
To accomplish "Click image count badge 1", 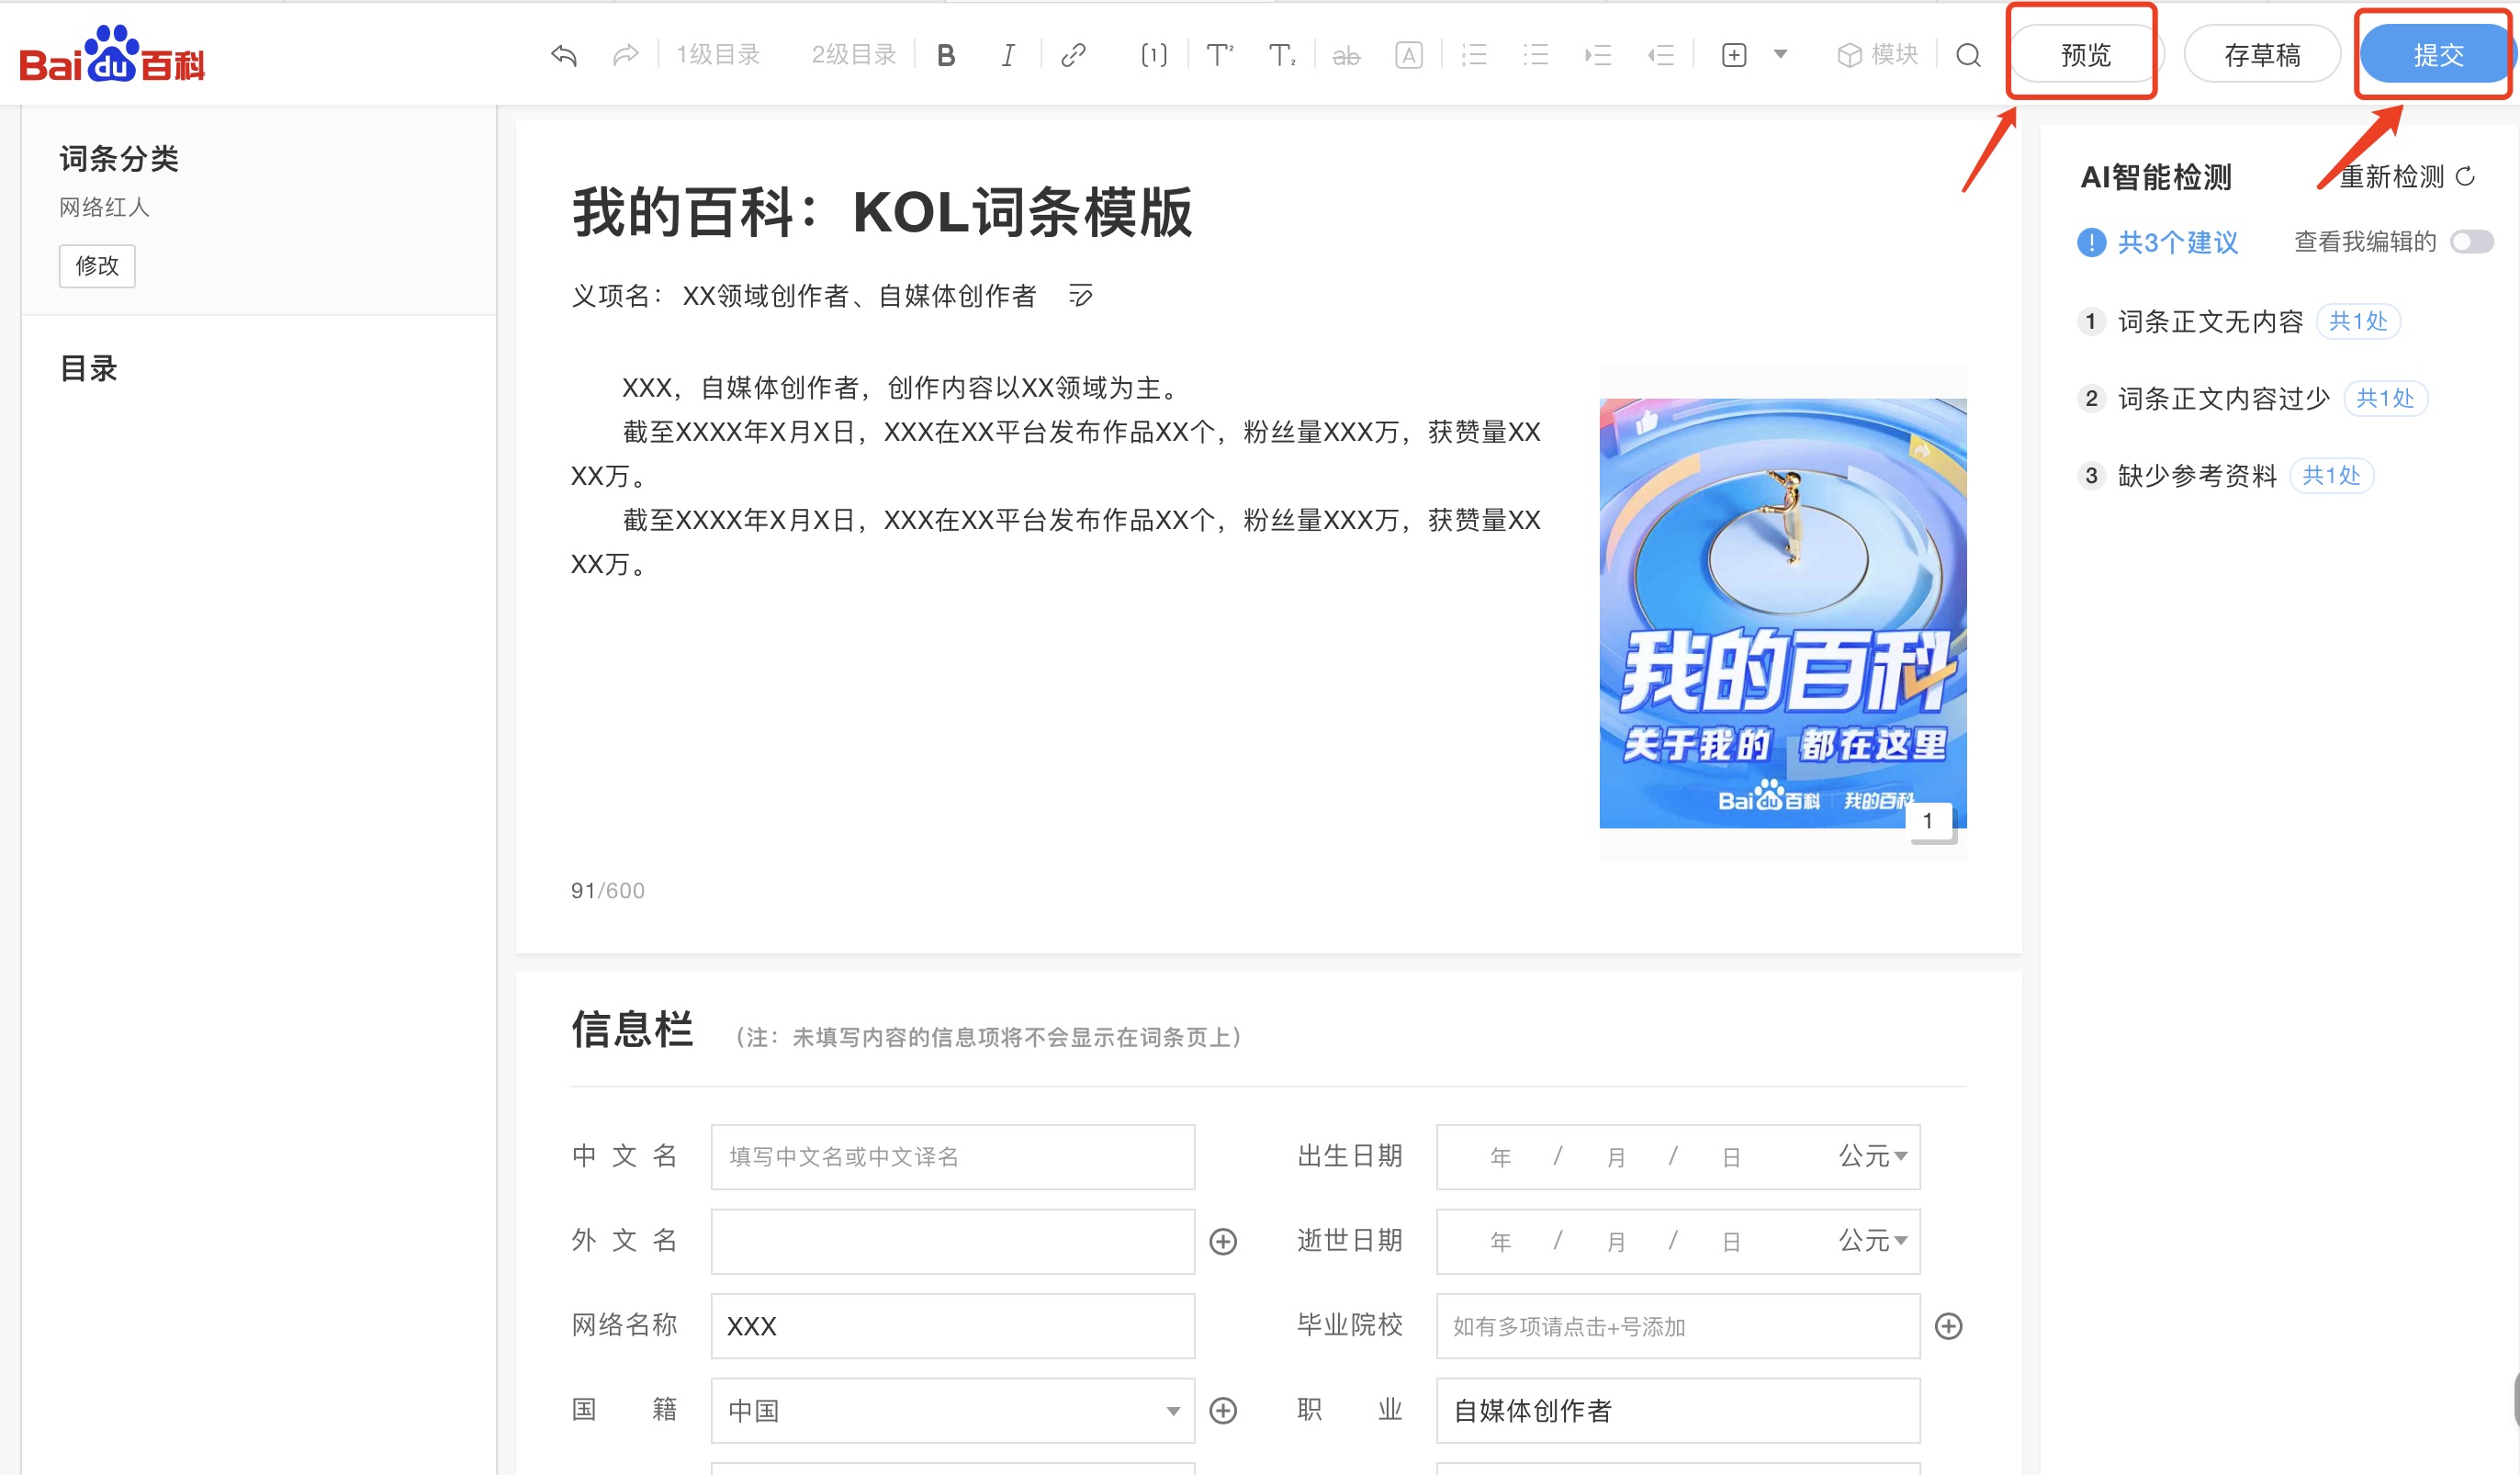I will pos(1929,821).
